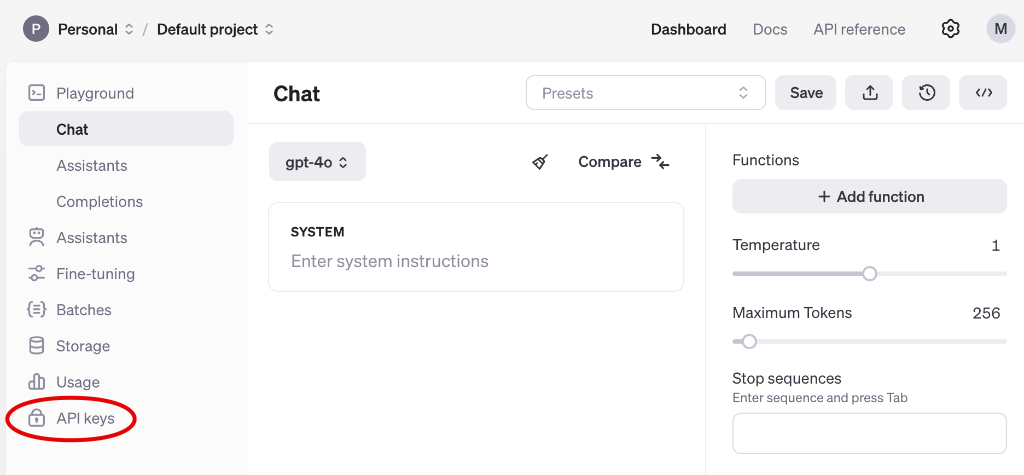Open the history clock icon

pos(926,93)
